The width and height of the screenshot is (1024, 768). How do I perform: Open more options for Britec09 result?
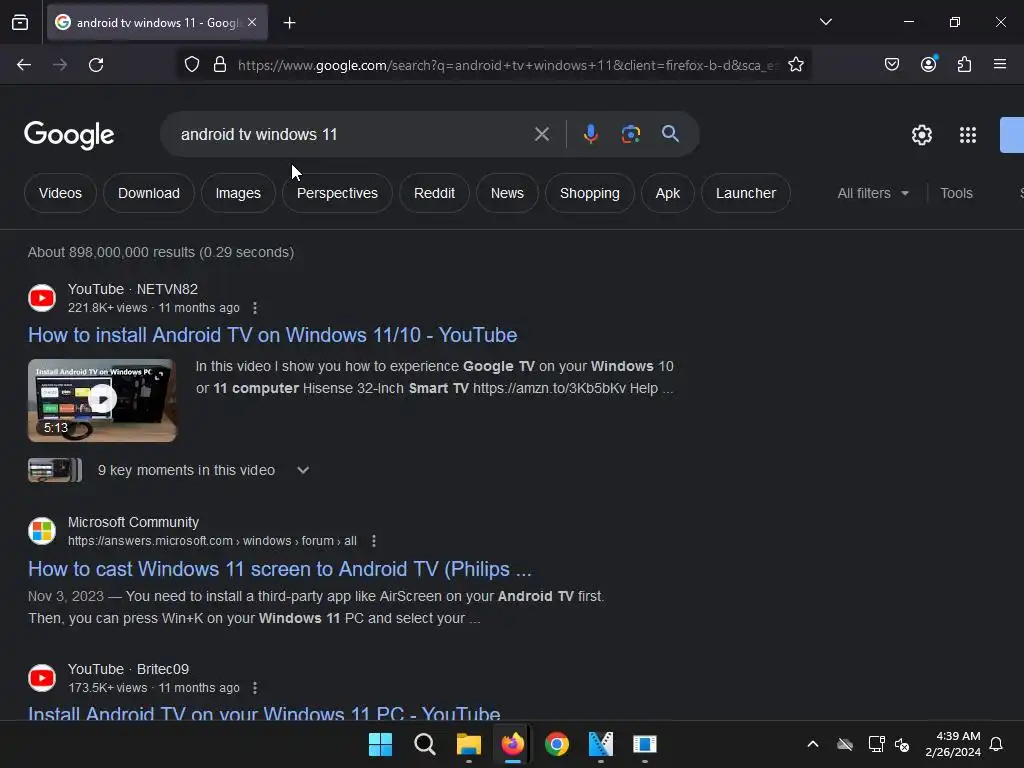(x=255, y=688)
